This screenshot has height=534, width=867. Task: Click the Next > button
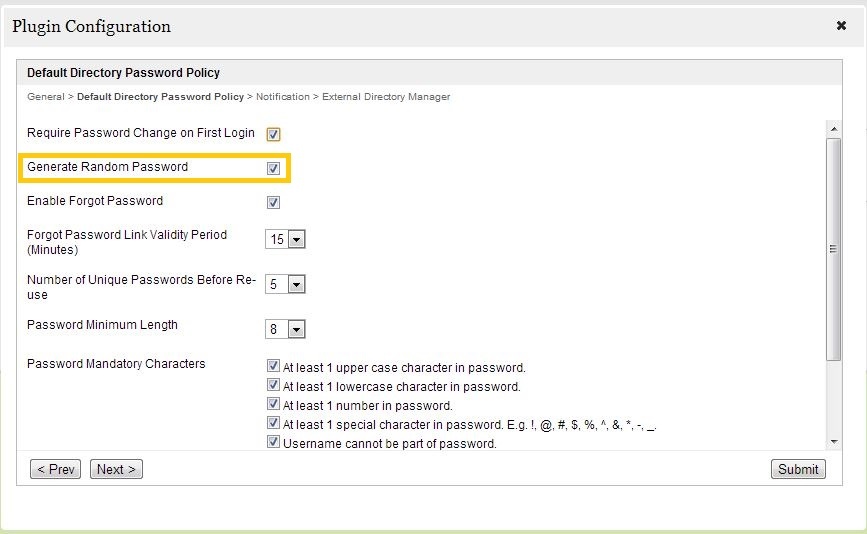tap(116, 469)
